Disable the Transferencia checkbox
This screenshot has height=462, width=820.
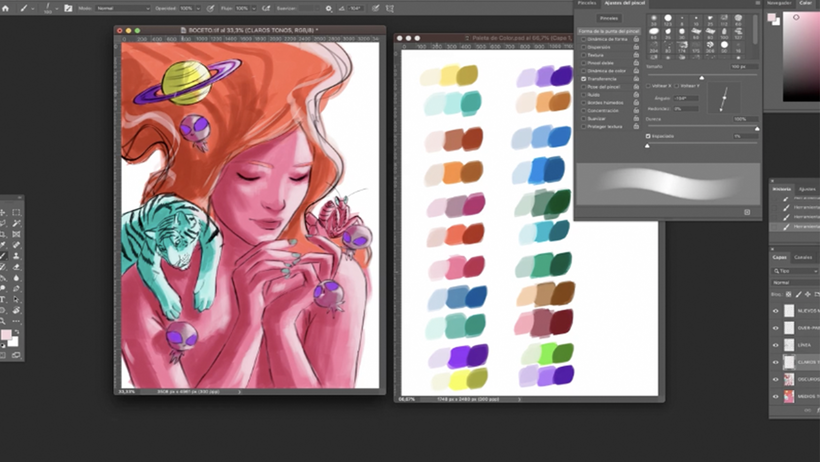[584, 79]
